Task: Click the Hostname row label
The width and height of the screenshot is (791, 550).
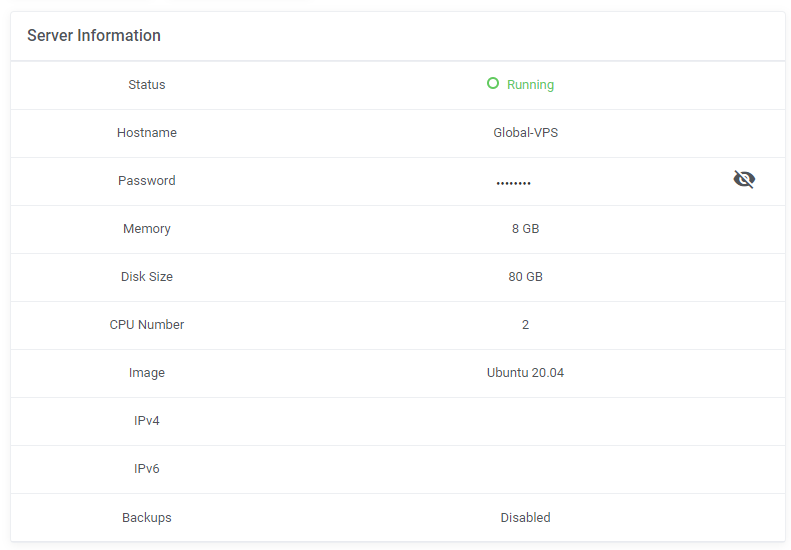Action: pyautogui.click(x=147, y=133)
